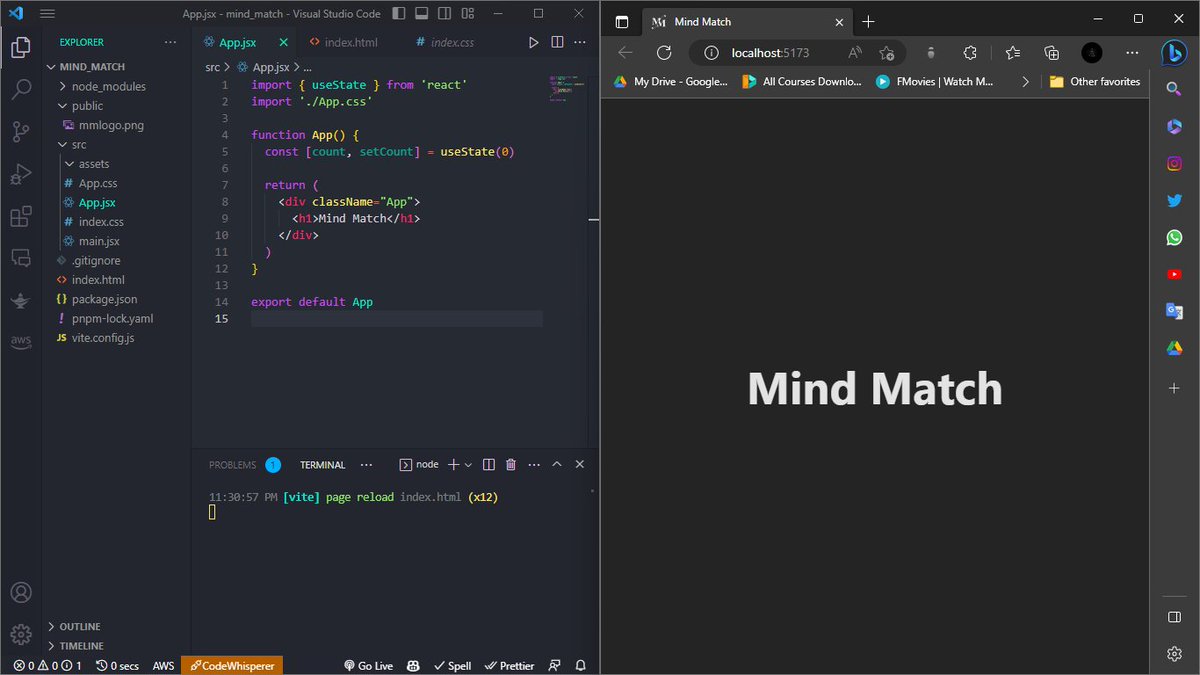Maximize the panel with up chevron

pos(557,465)
